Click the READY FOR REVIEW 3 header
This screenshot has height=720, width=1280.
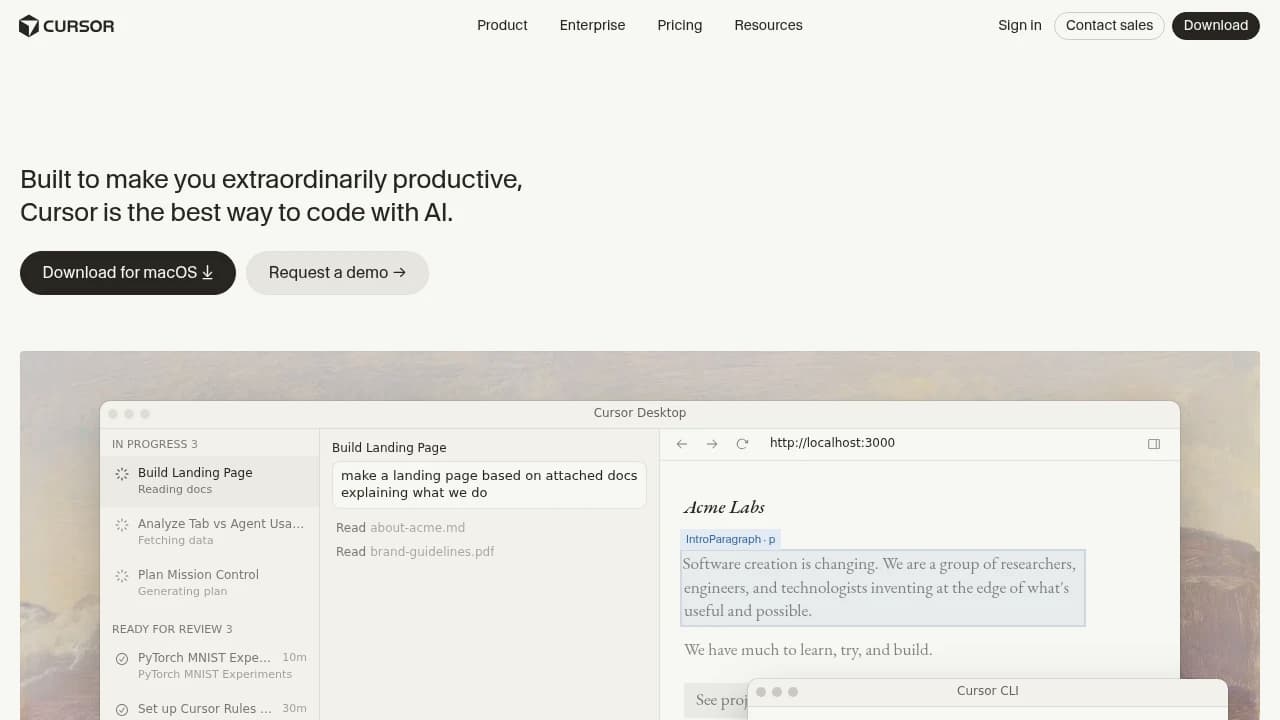click(x=172, y=629)
